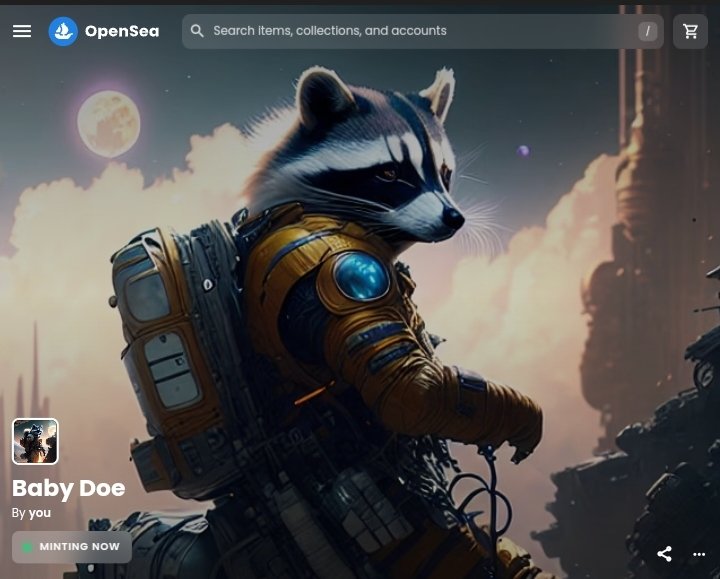Click the slash shortcut key badge
Image resolution: width=720 pixels, height=579 pixels.
click(x=647, y=31)
